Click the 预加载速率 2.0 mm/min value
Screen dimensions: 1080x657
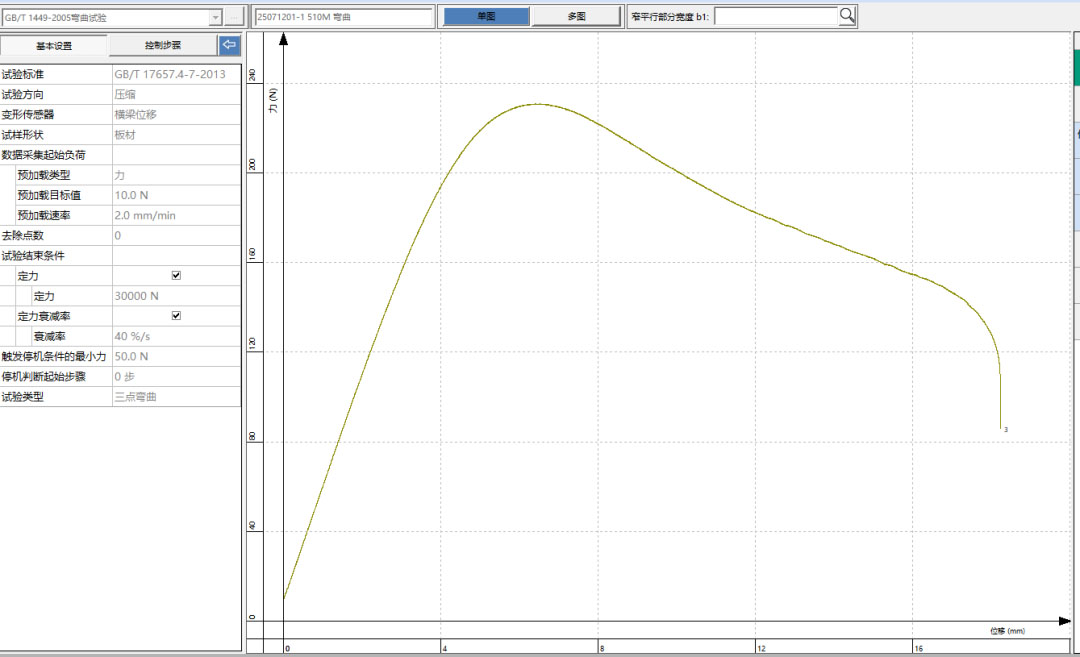(x=176, y=215)
